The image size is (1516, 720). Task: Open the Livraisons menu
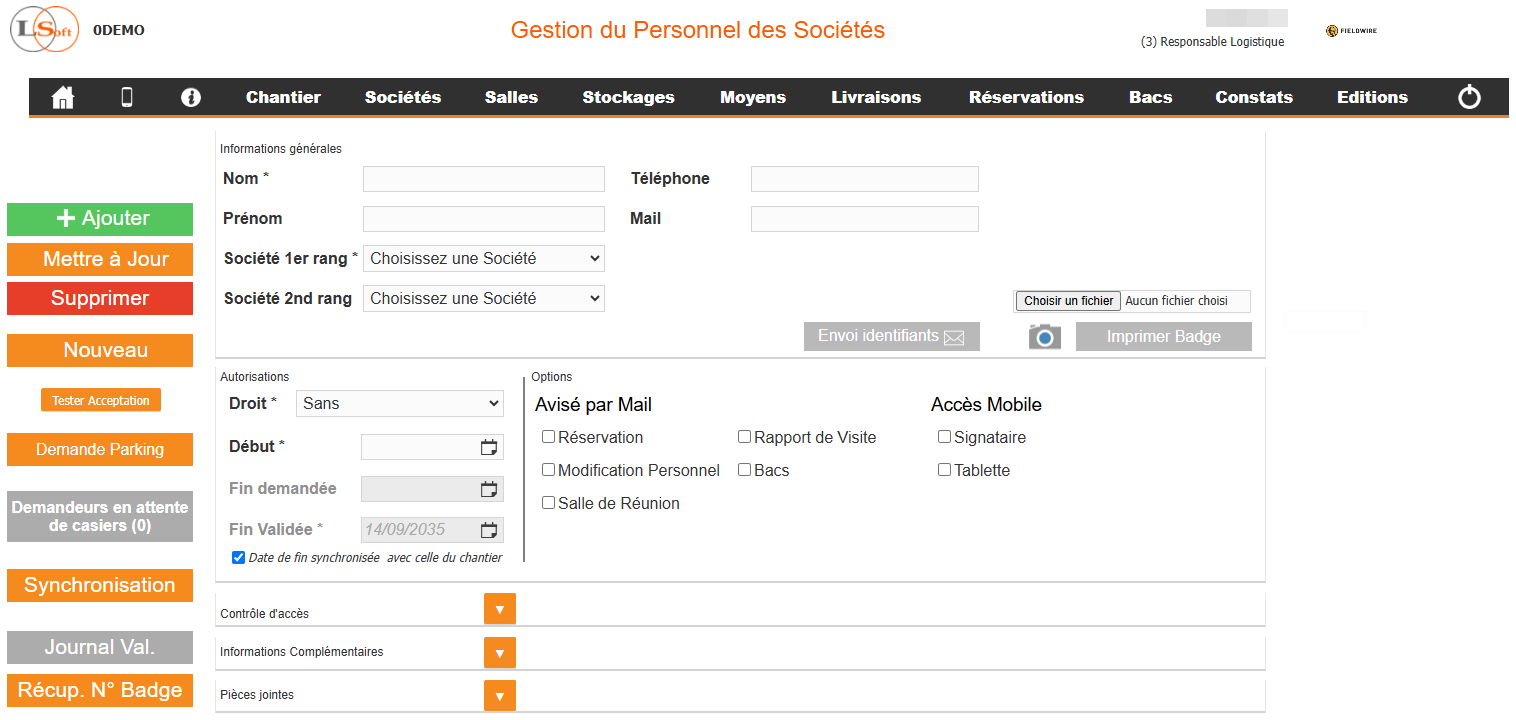(x=876, y=97)
